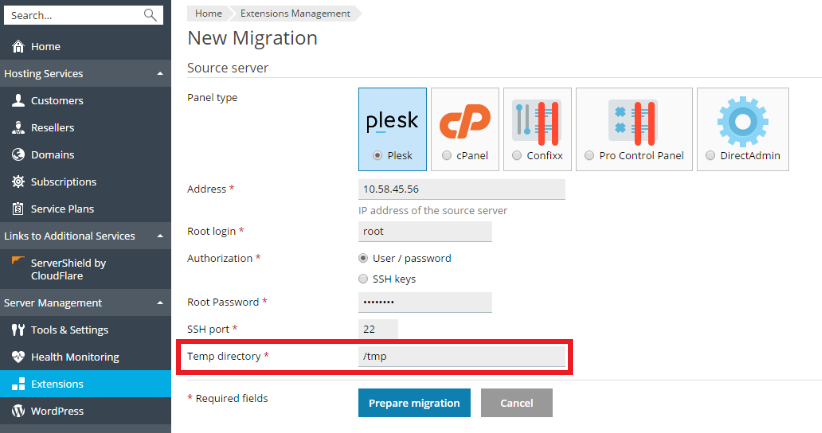Click the Cancel button
822x433 pixels.
tap(516, 403)
